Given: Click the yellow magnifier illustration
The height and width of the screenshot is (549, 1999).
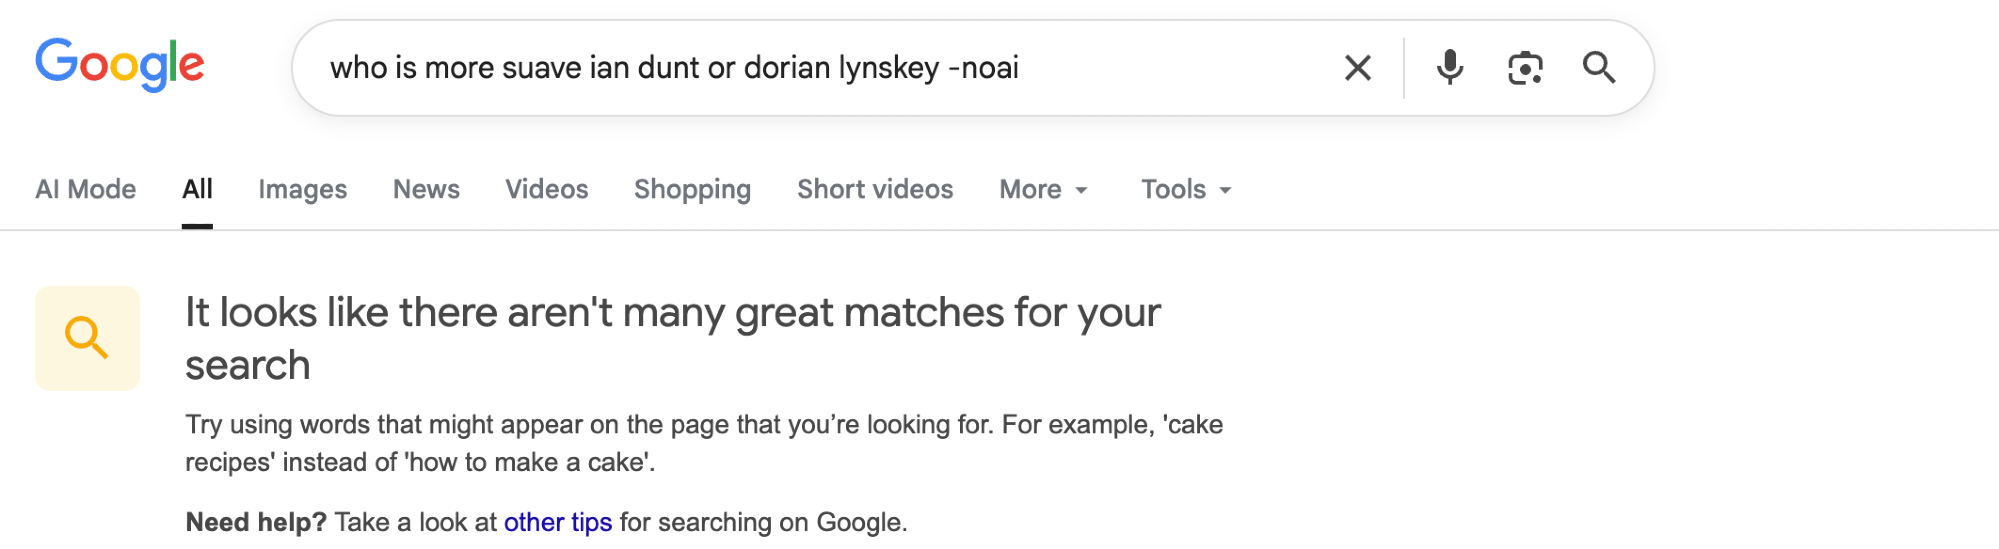Looking at the screenshot, I should tap(87, 338).
